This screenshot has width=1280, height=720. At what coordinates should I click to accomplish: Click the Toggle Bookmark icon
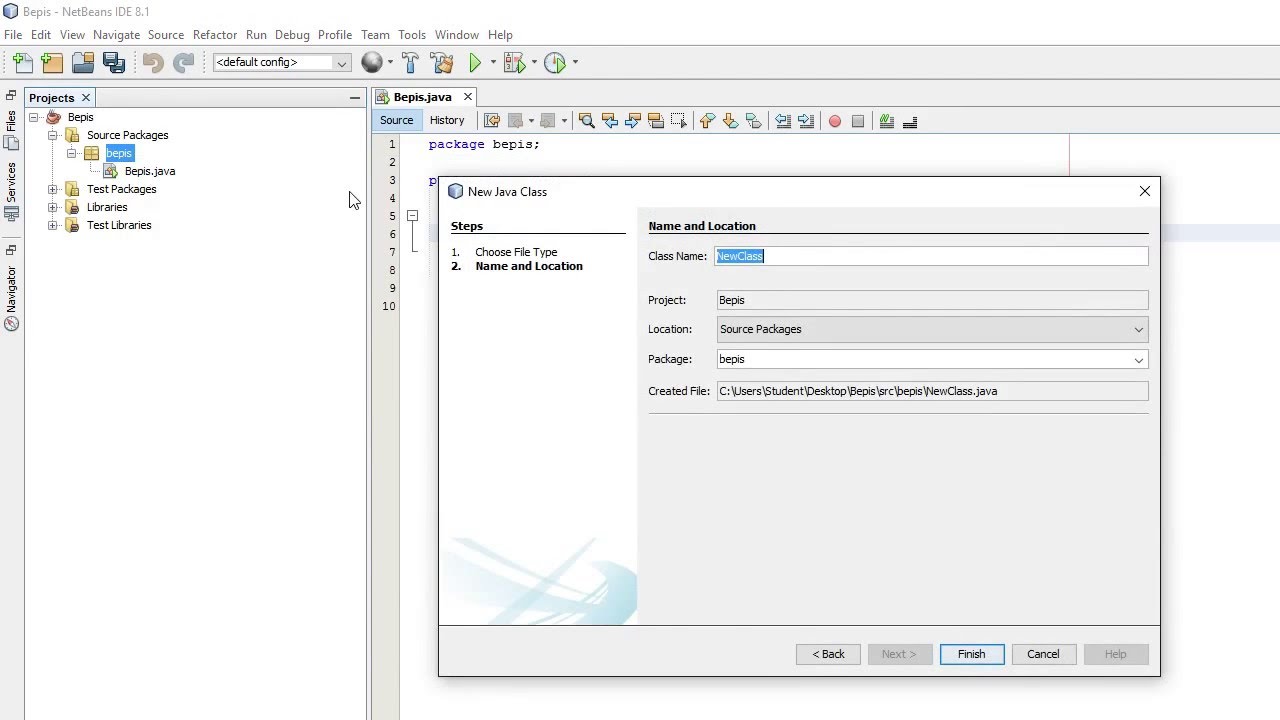tap(754, 121)
